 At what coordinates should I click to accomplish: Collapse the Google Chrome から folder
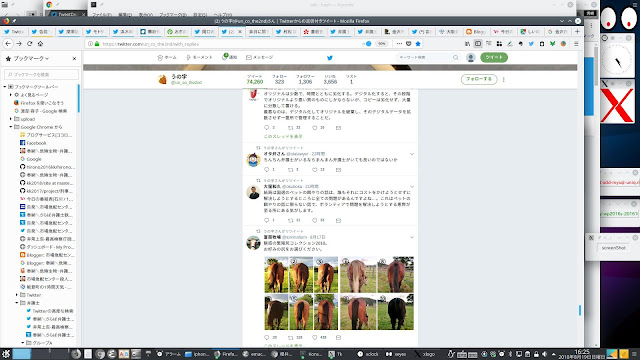[x=11, y=127]
